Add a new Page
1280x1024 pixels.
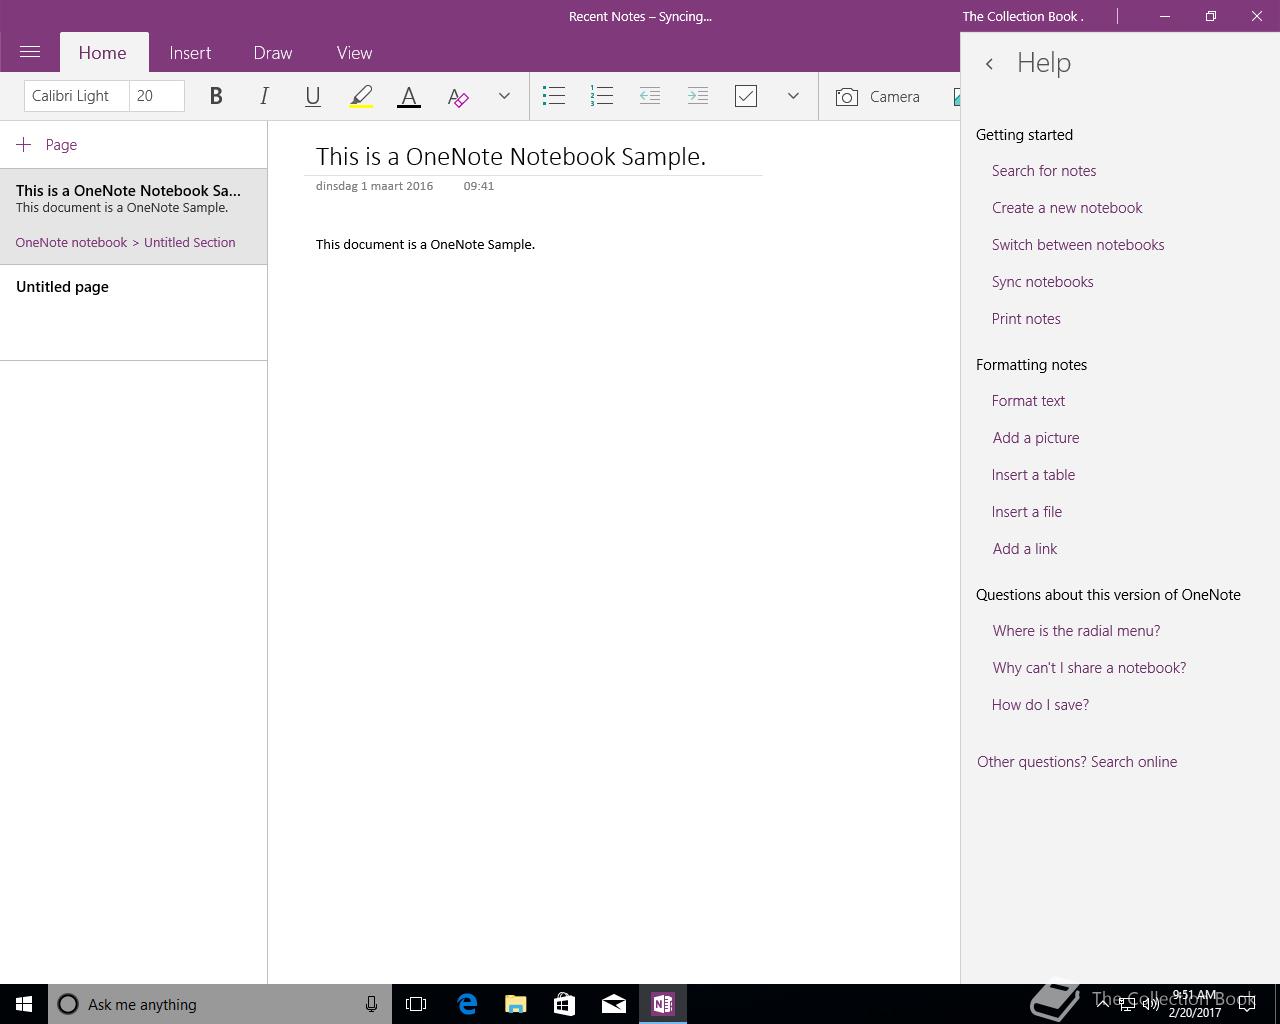tap(47, 145)
